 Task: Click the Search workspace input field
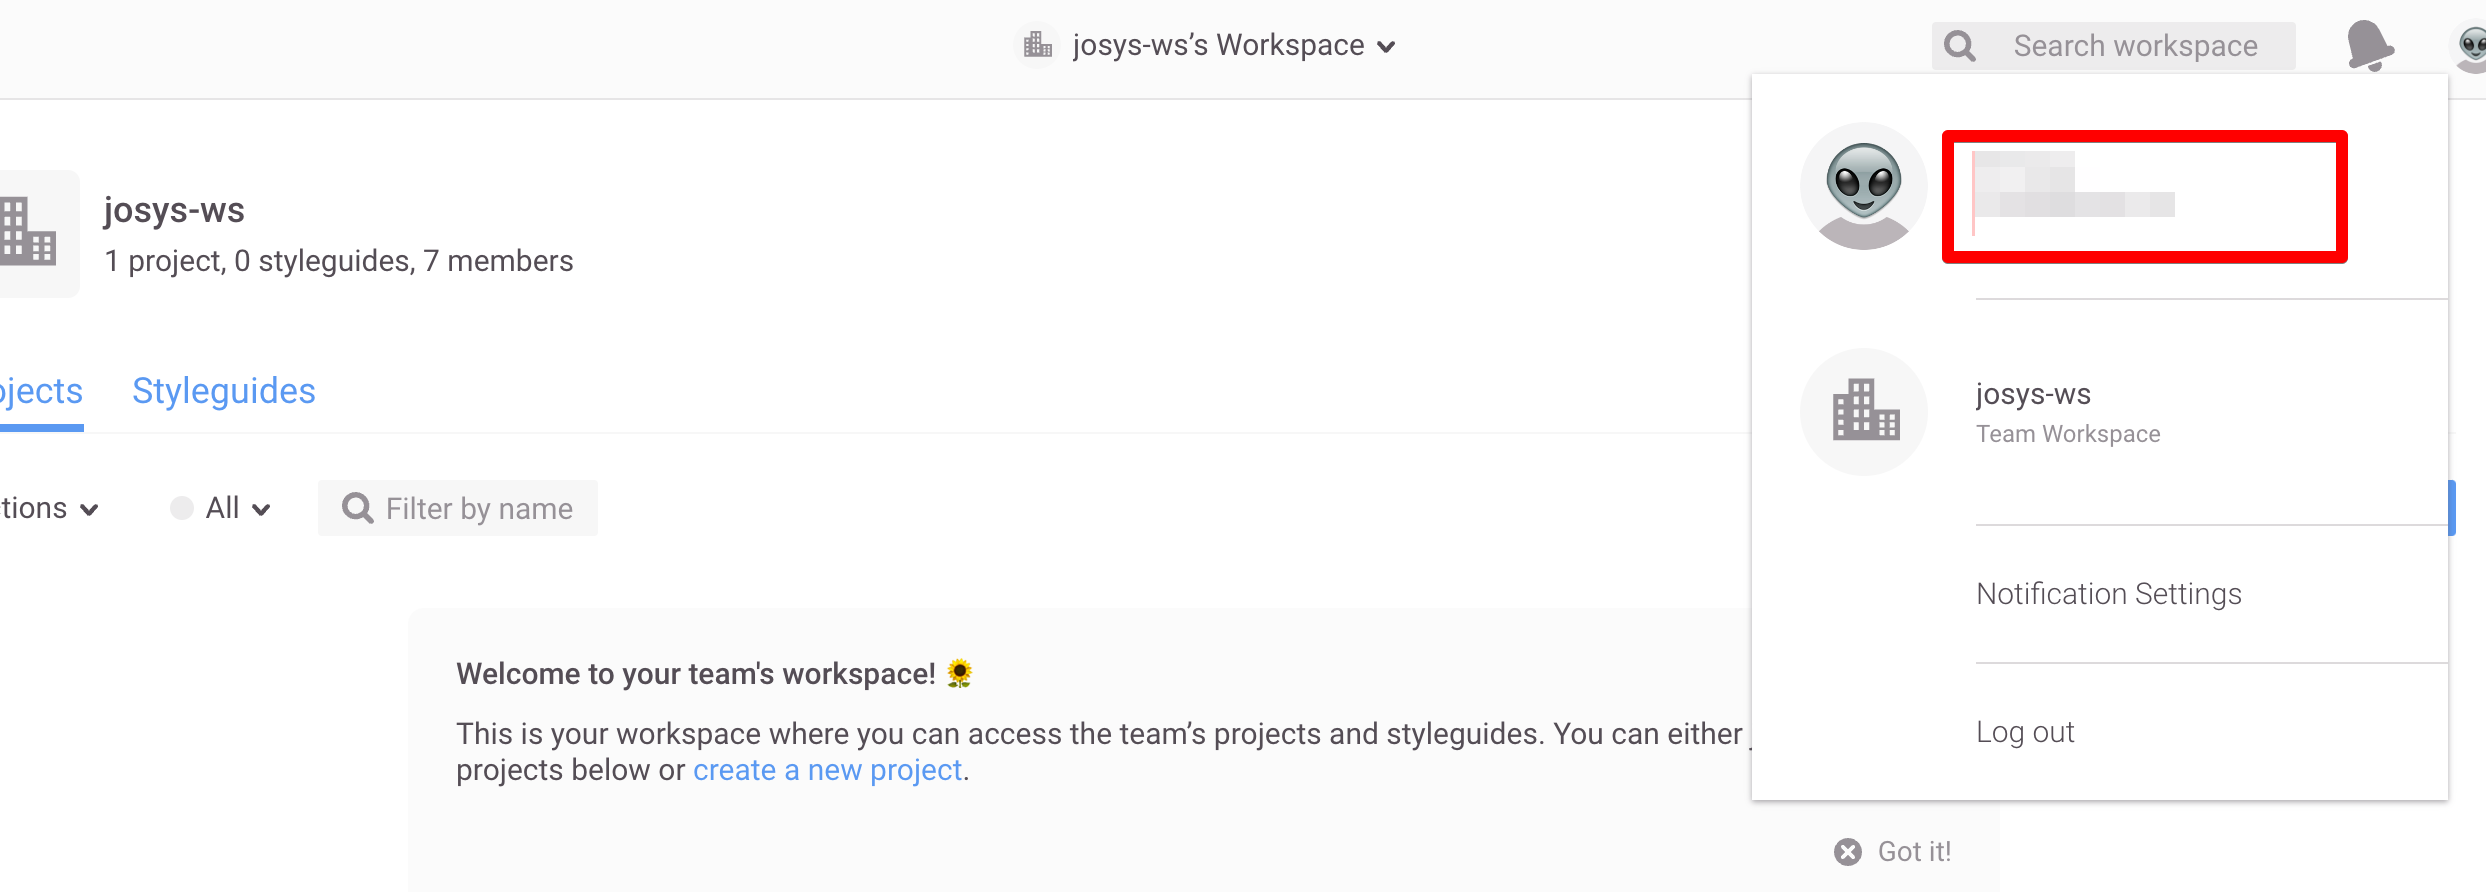(2135, 46)
